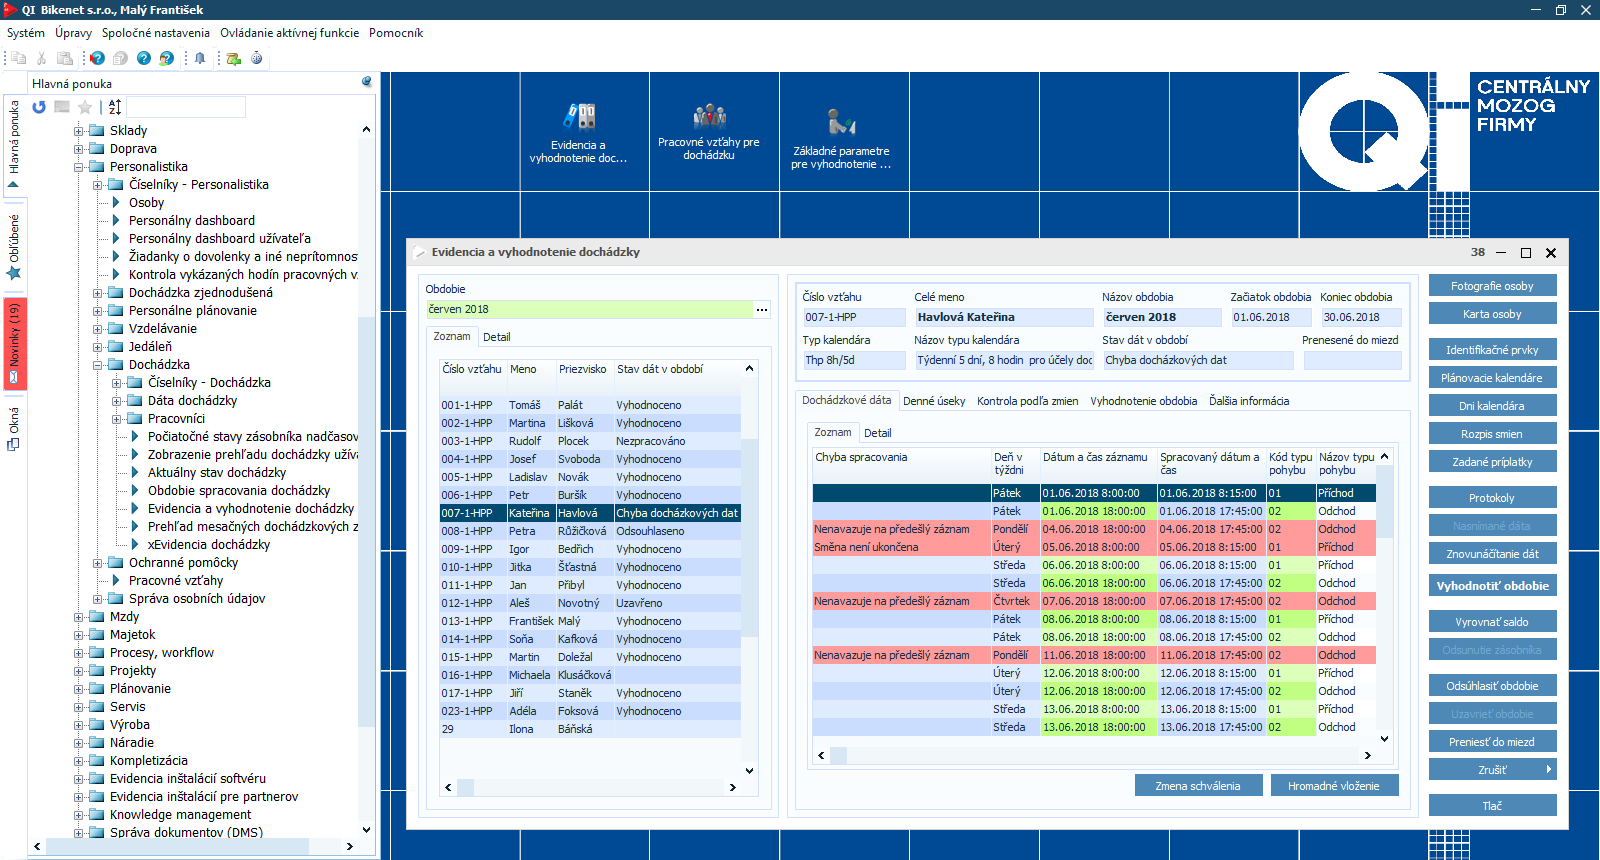Expand the Sklady folder in tree

pos(79,131)
